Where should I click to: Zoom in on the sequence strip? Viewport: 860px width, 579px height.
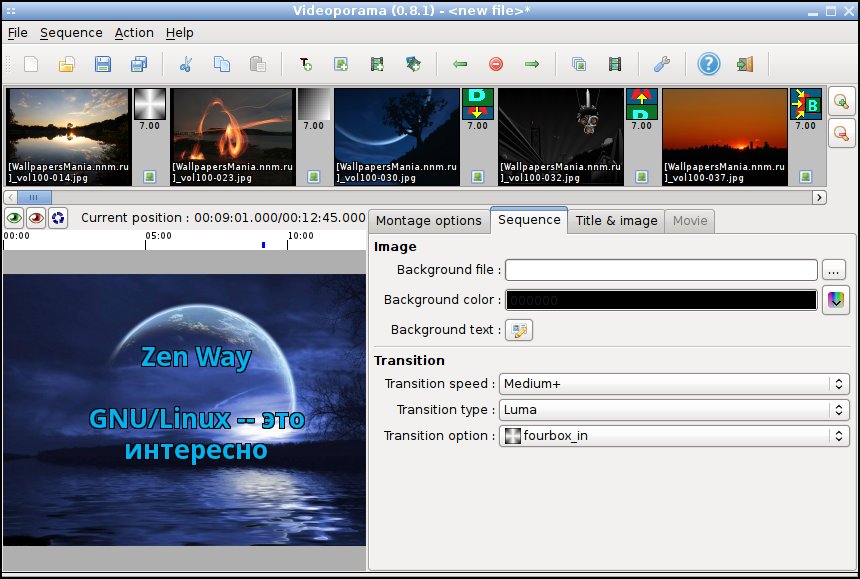(x=841, y=101)
